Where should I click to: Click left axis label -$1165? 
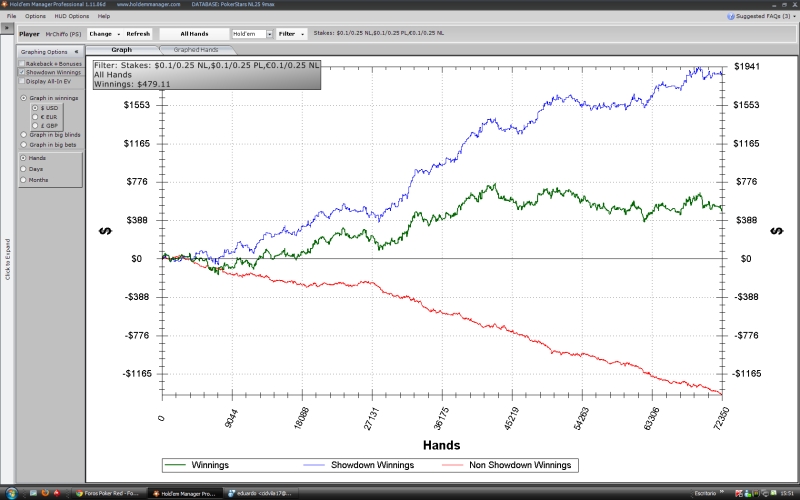(x=137, y=374)
